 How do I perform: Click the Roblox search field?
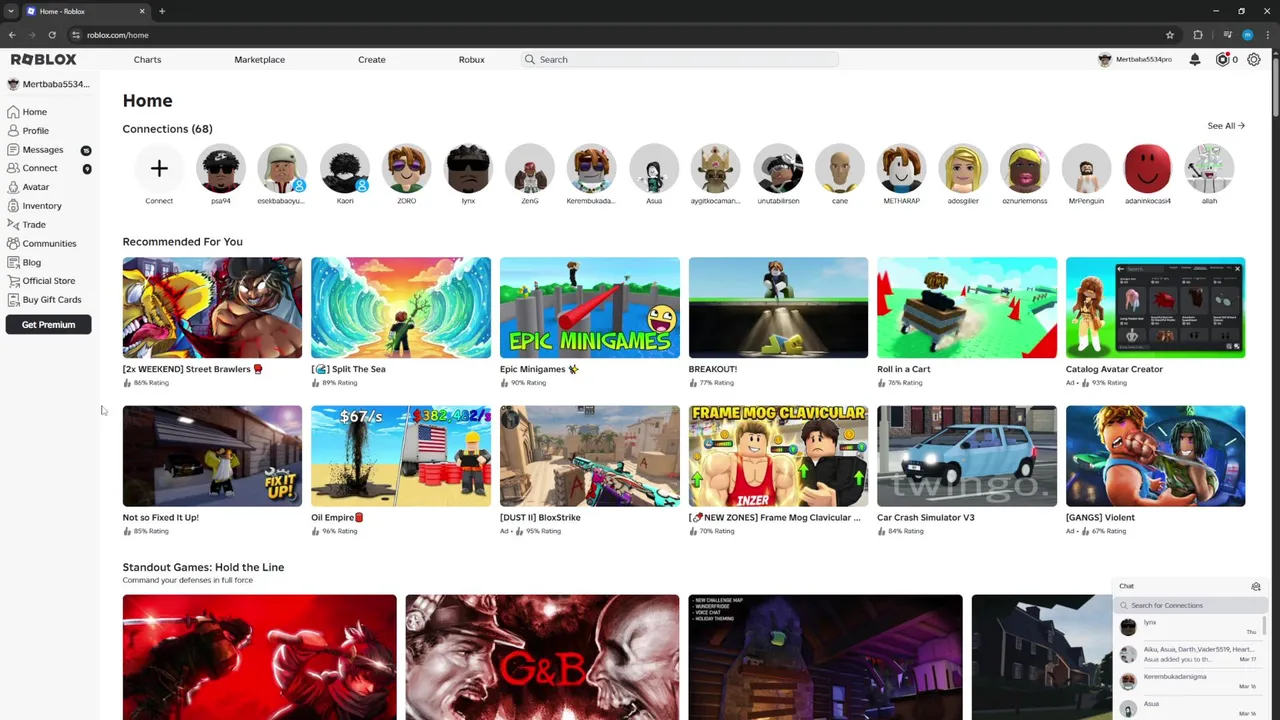(680, 60)
